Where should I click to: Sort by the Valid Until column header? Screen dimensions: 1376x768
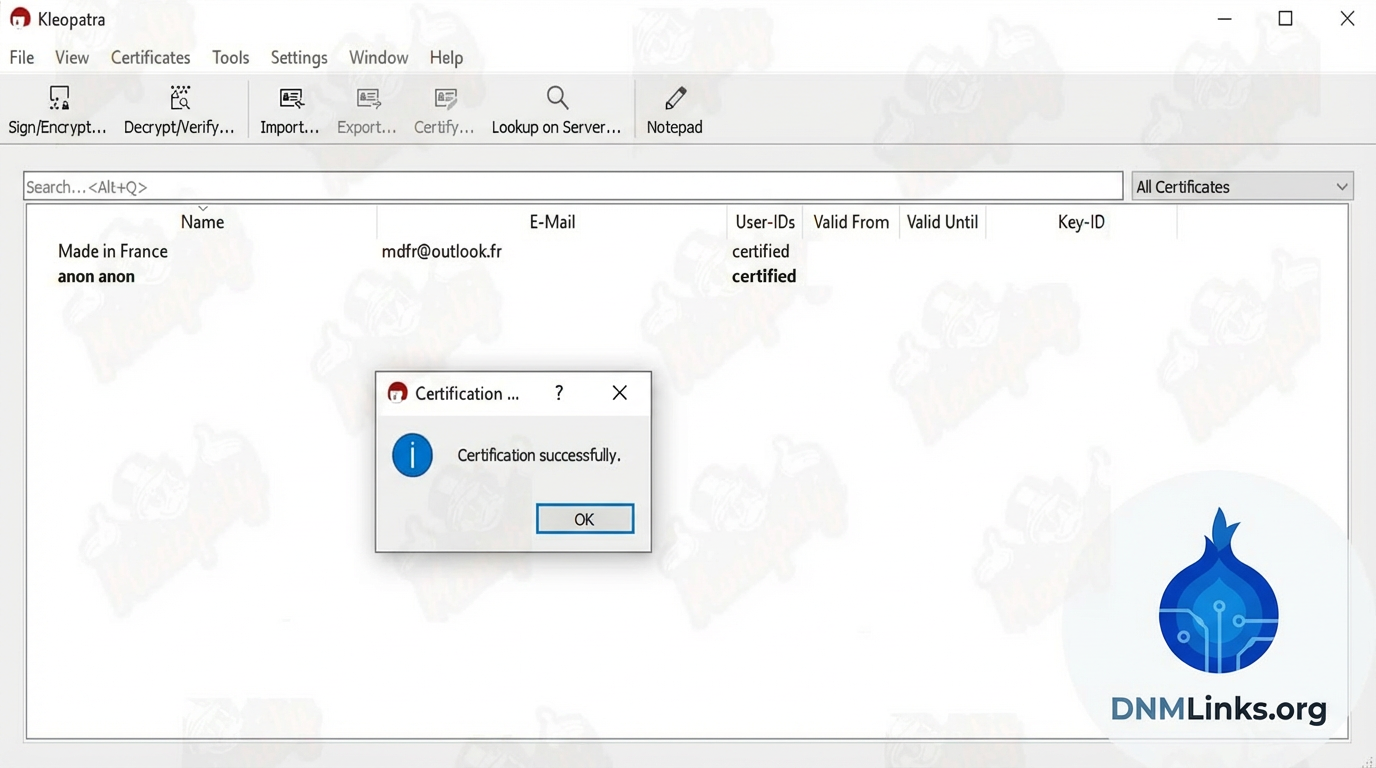942,222
